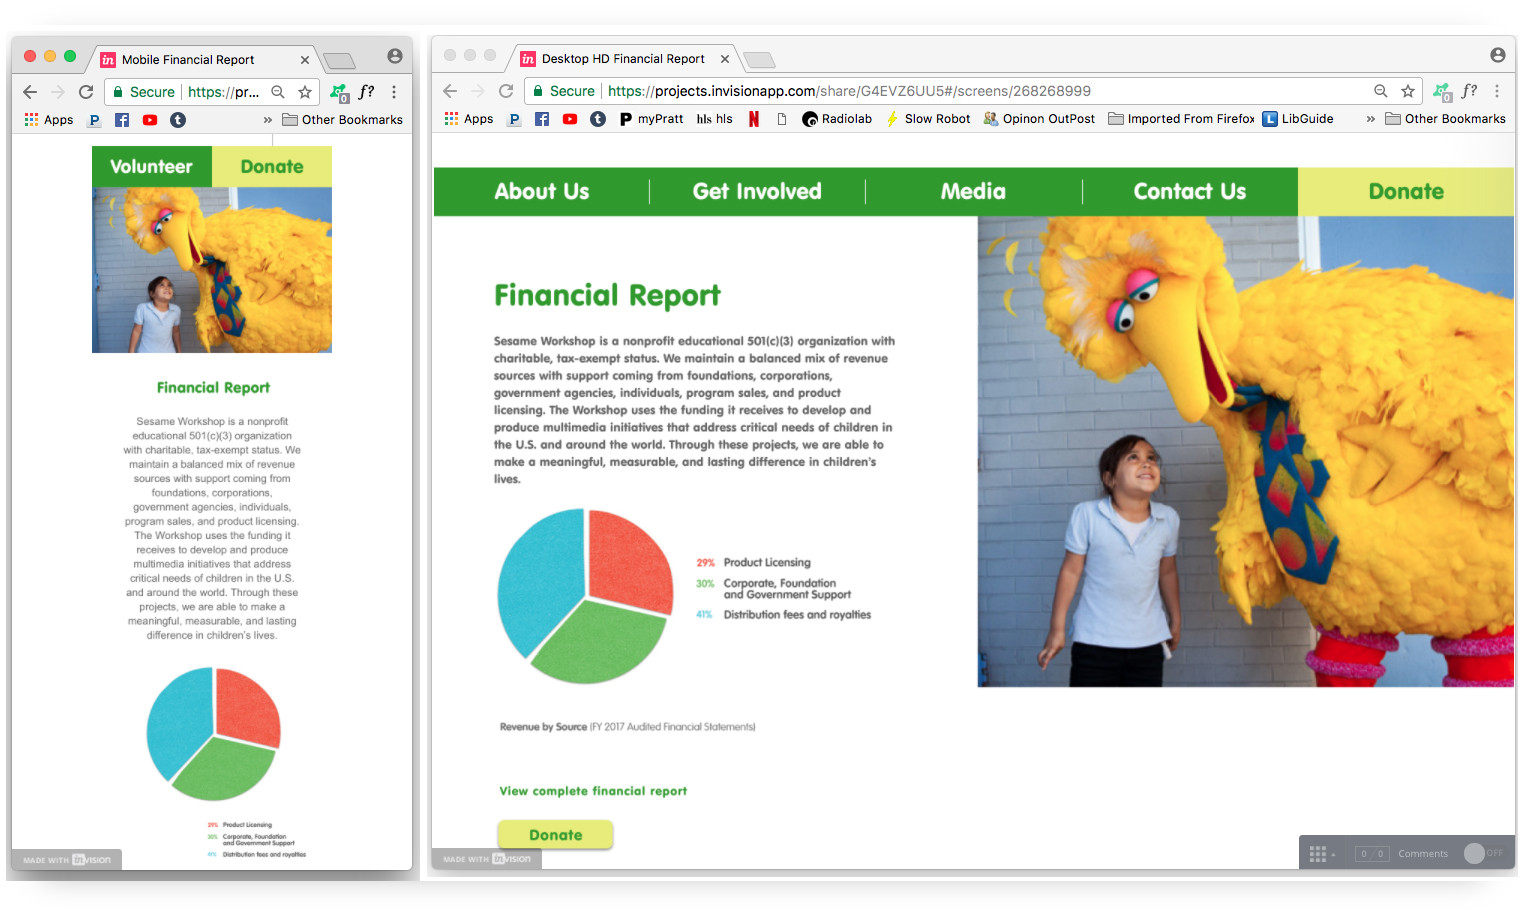Click the profile avatar icon in the mobile window
Image resolution: width=1524 pixels, height=917 pixels.
[395, 56]
